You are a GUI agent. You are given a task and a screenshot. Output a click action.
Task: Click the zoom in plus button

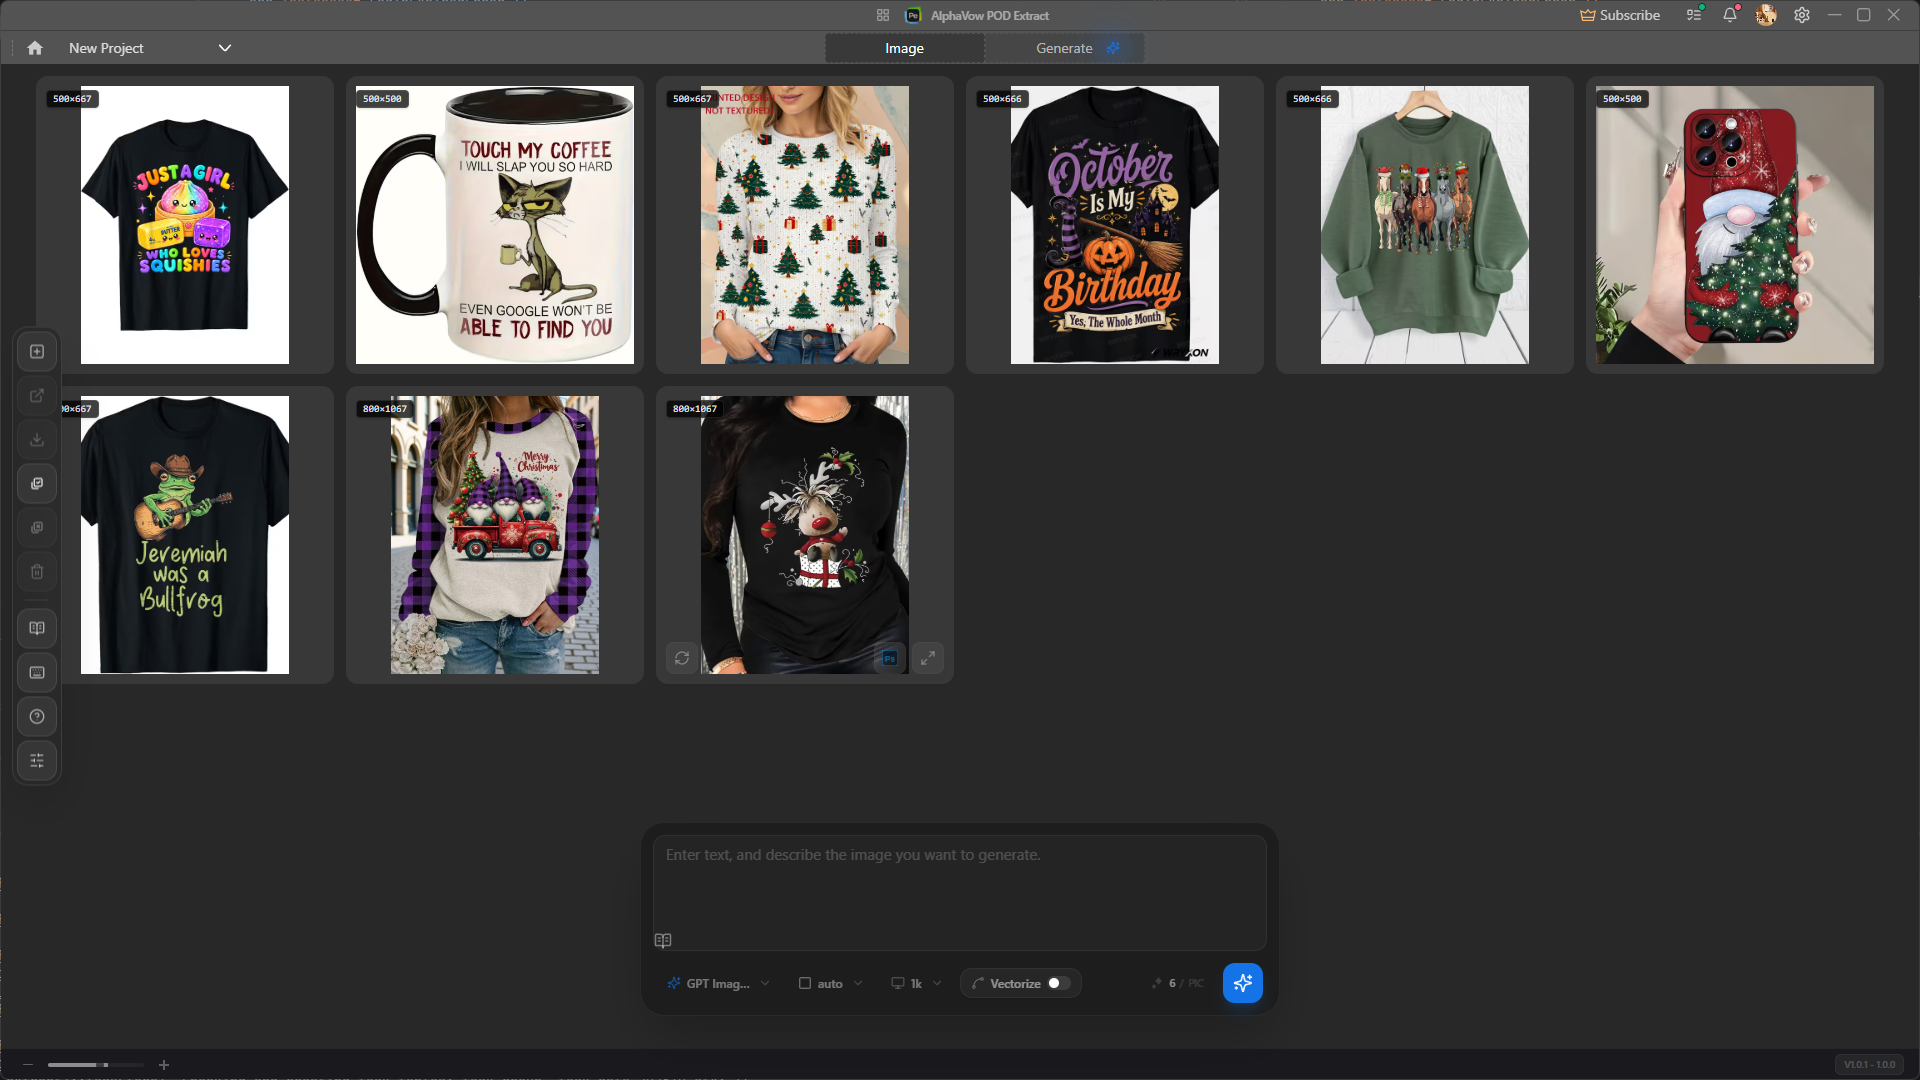point(164,1065)
